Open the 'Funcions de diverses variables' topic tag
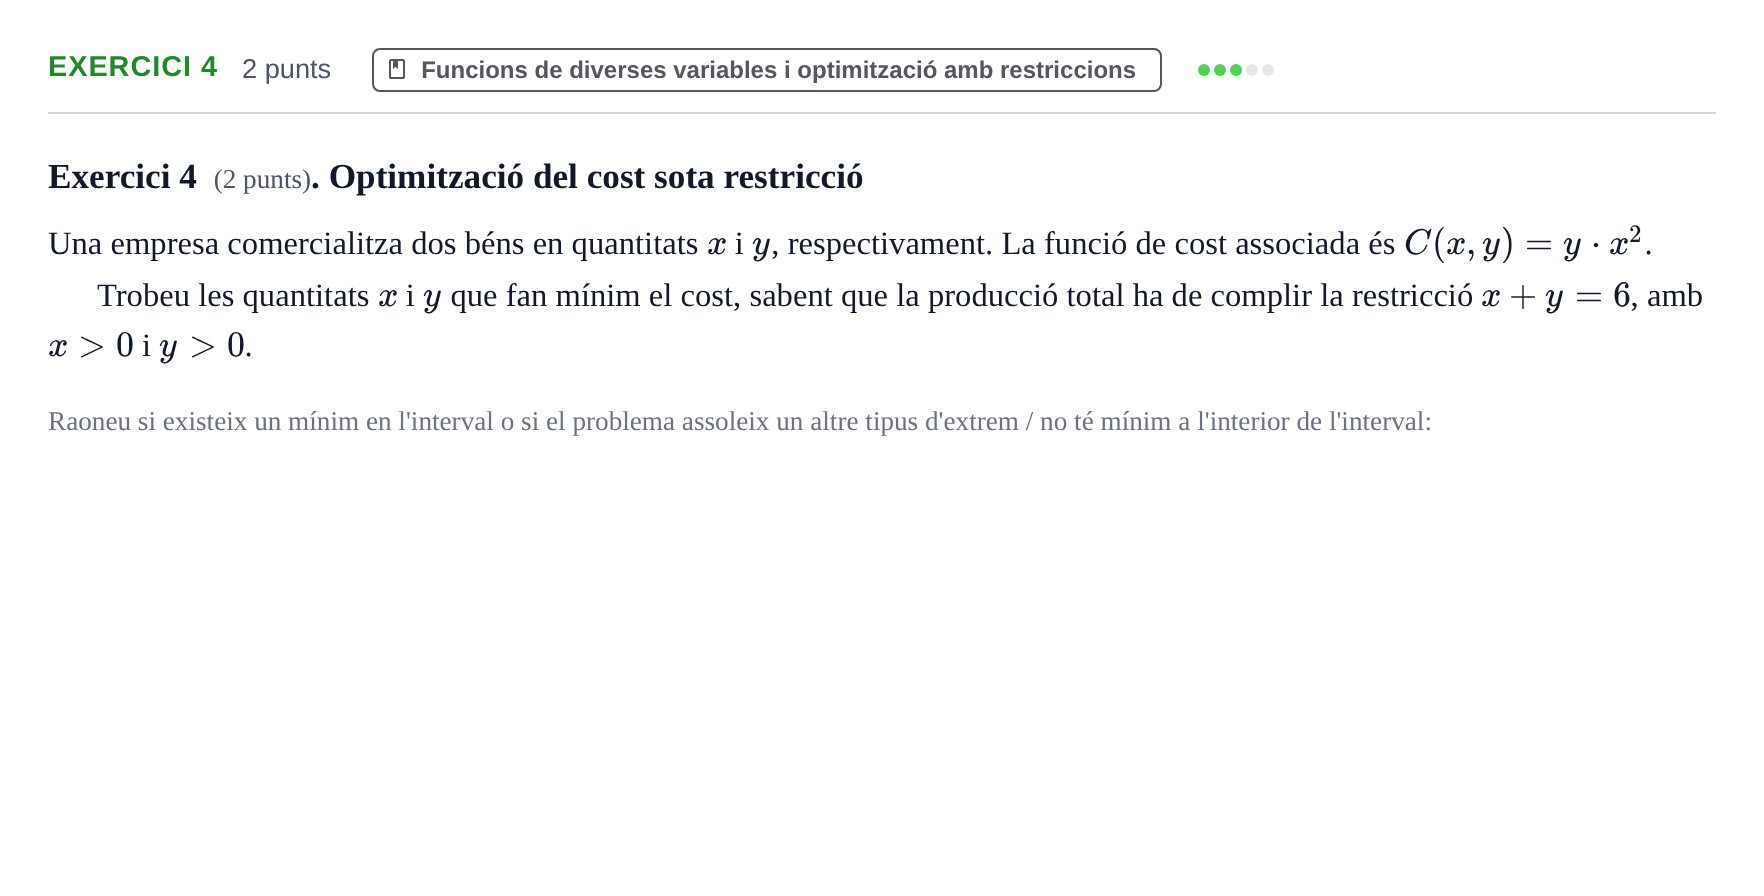This screenshot has height=896, width=1764. (767, 70)
